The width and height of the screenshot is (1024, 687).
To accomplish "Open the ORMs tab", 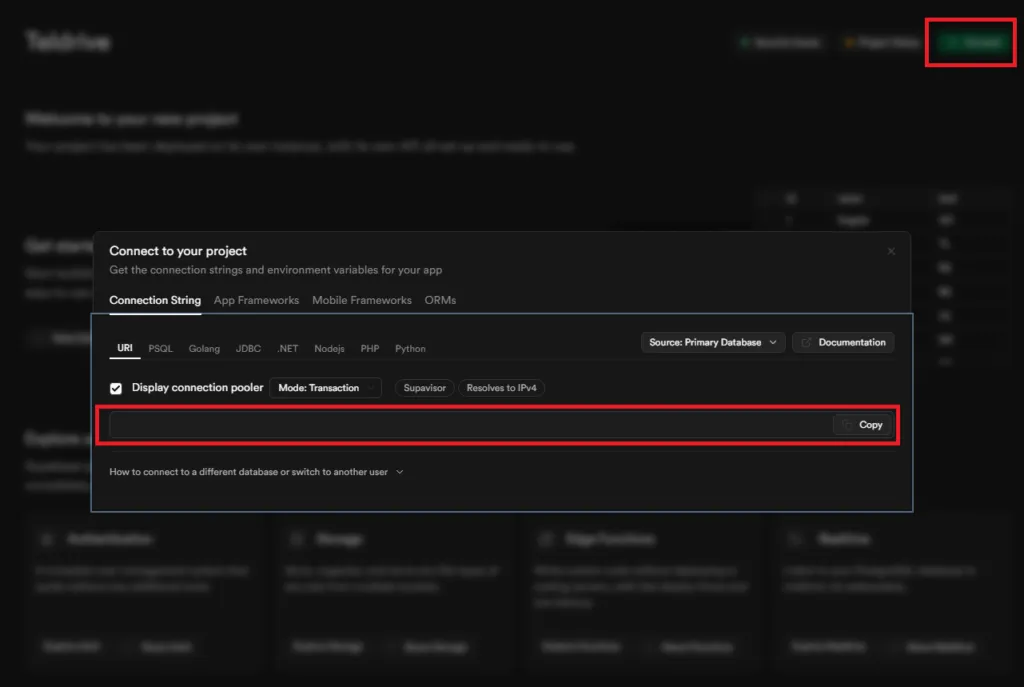I will coord(440,300).
